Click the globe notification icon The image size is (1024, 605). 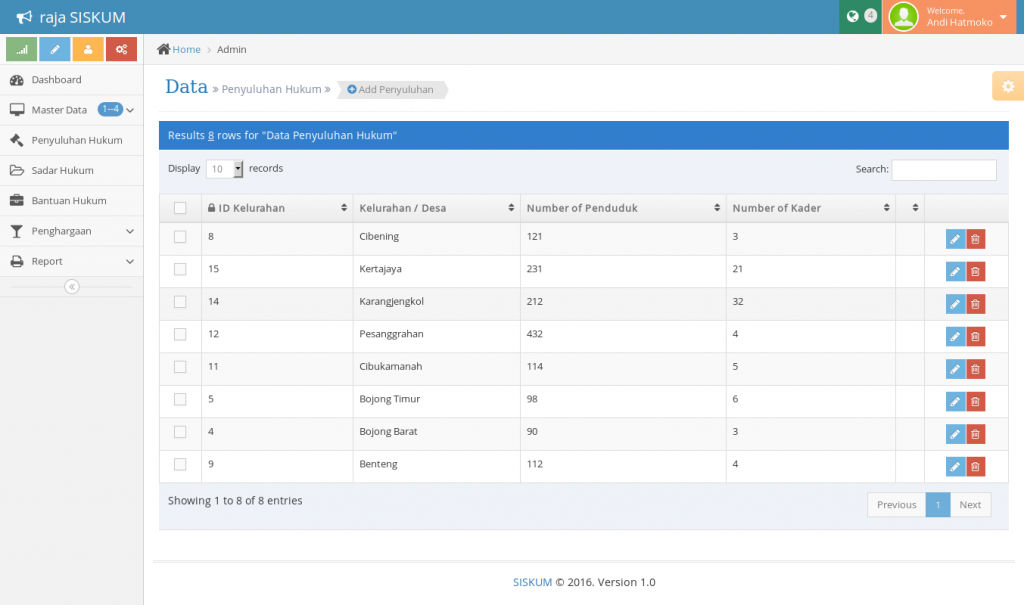852,16
